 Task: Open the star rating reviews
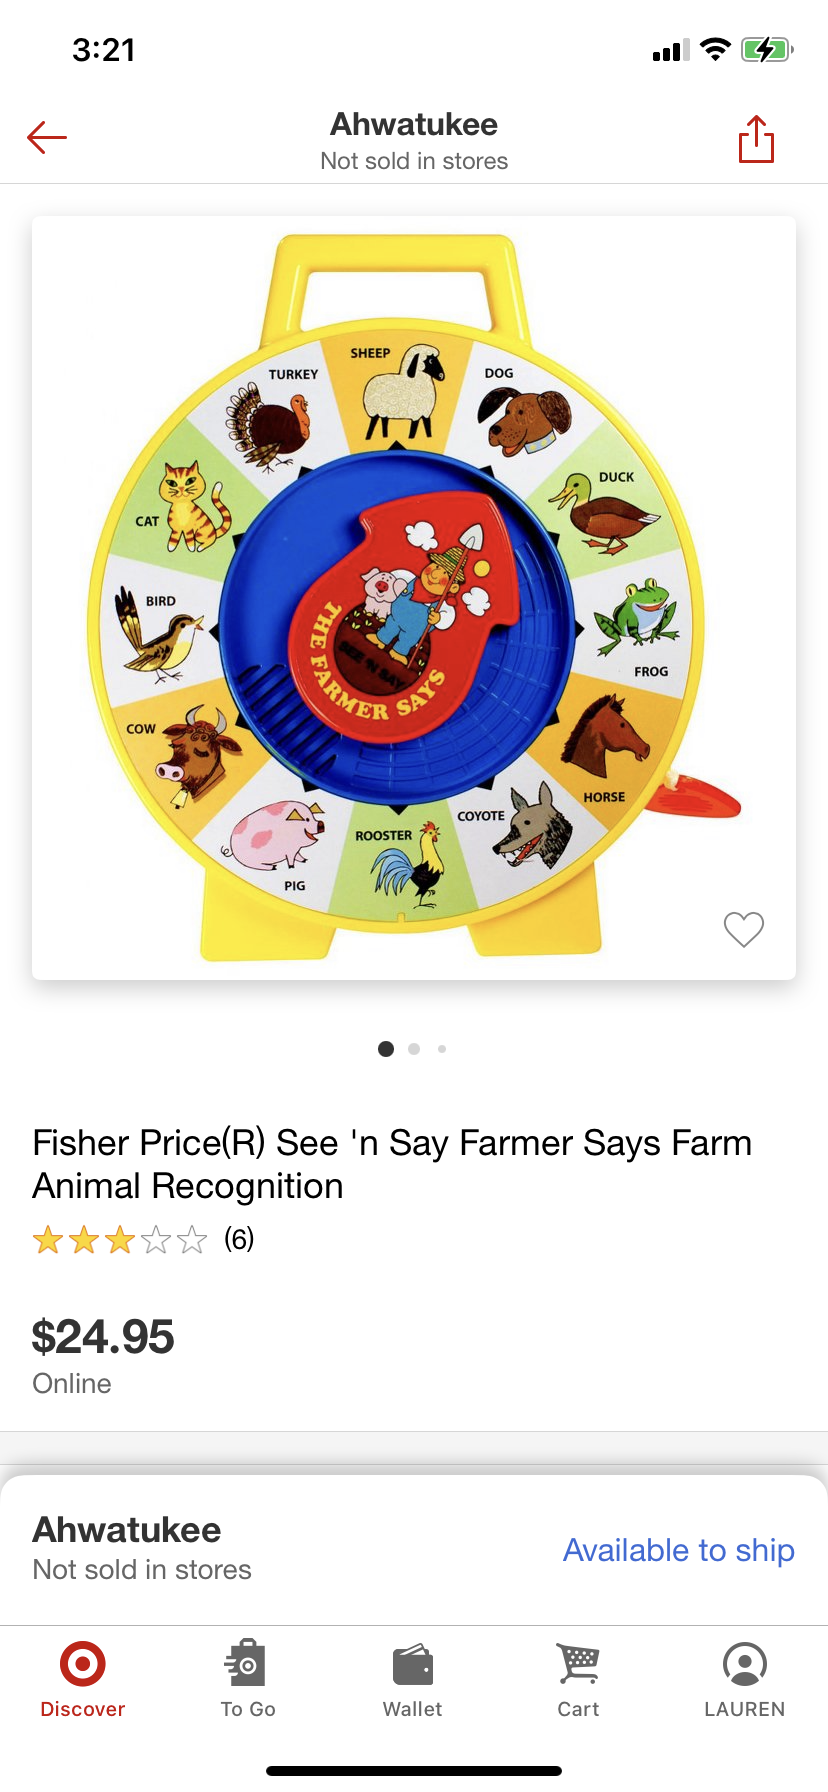pyautogui.click(x=120, y=1241)
